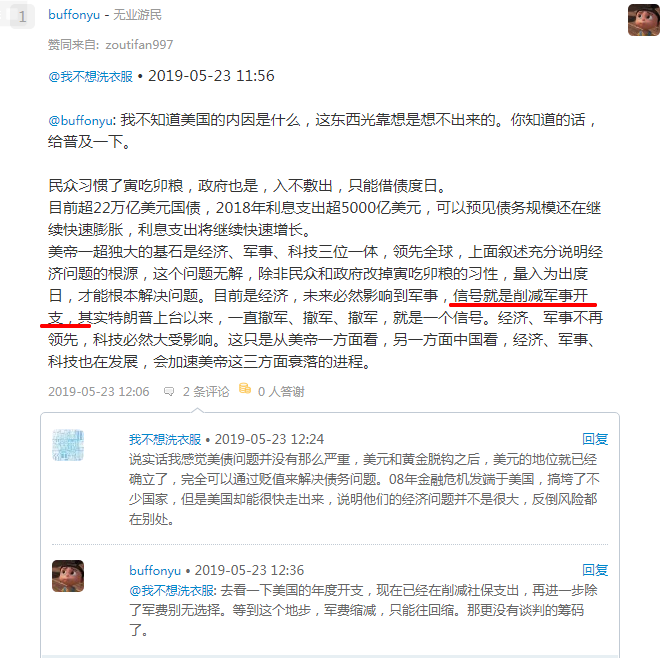This screenshot has width=669, height=658.
Task: Open the answer permalink dated 2019-05-23 12:06
Action: point(99,391)
